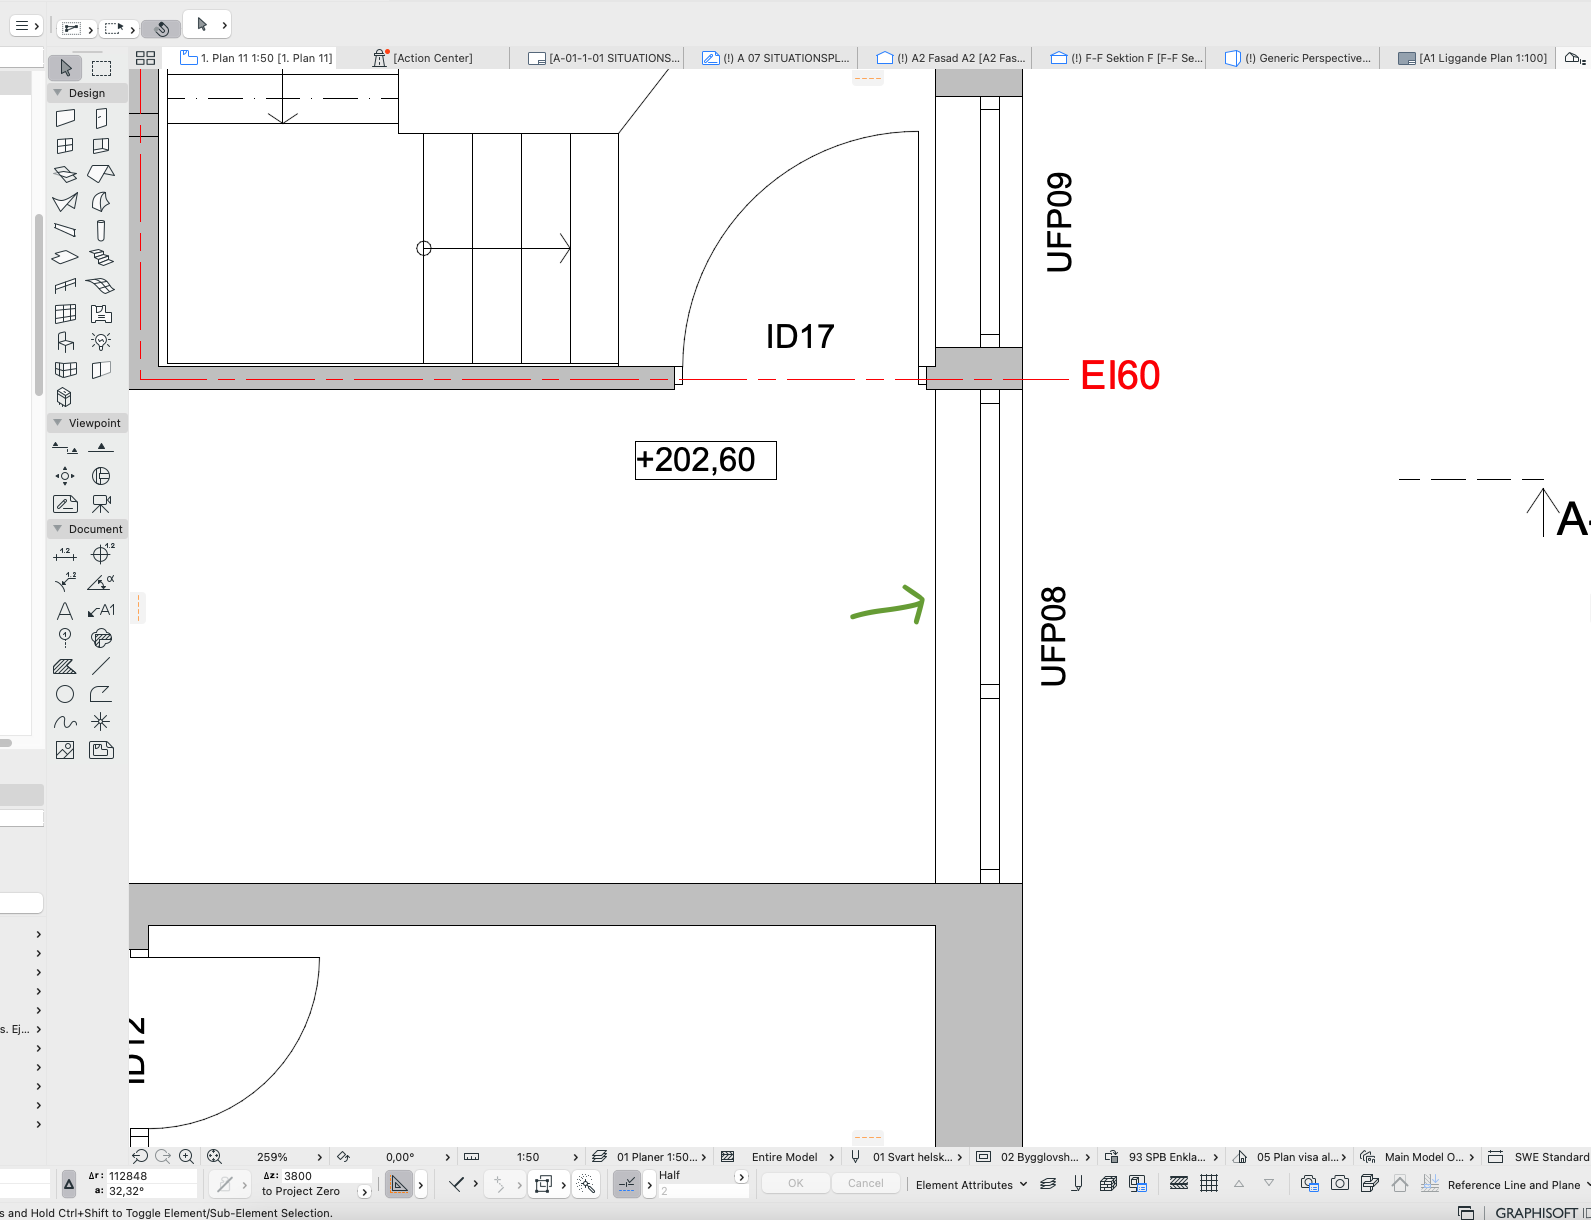Select the Door tool
Image resolution: width=1591 pixels, height=1220 pixels.
pyautogui.click(x=101, y=118)
